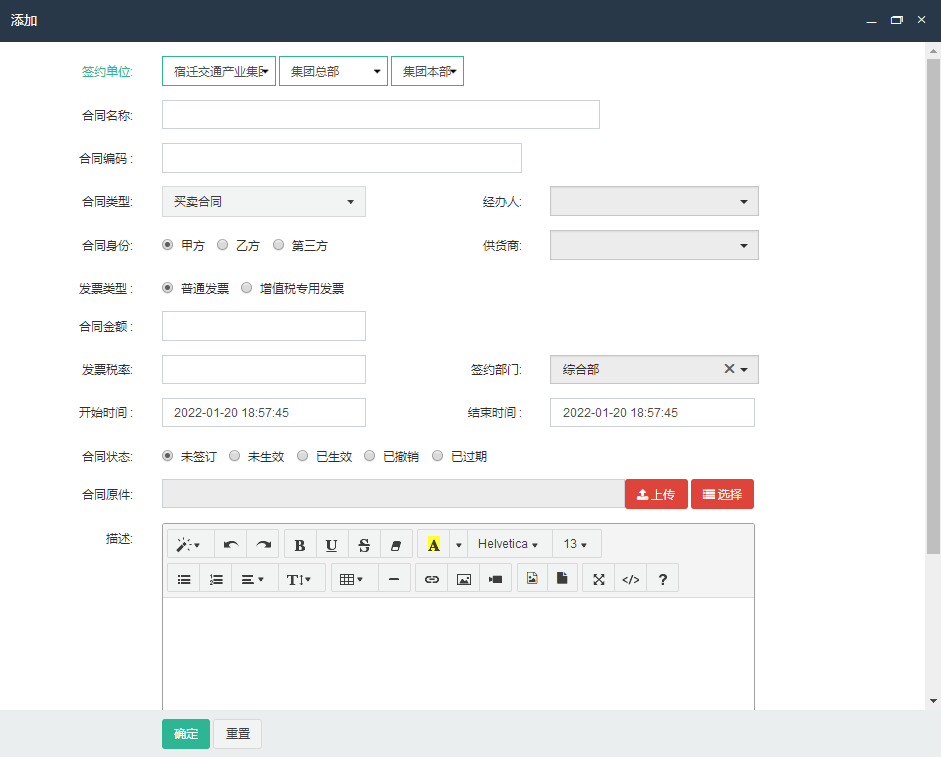
Task: Click the eraser icon to clear formatting
Action: [395, 545]
